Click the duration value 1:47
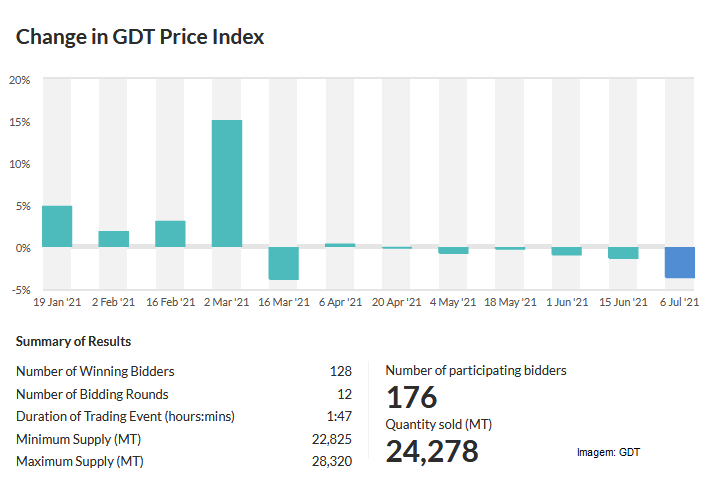 [339, 416]
